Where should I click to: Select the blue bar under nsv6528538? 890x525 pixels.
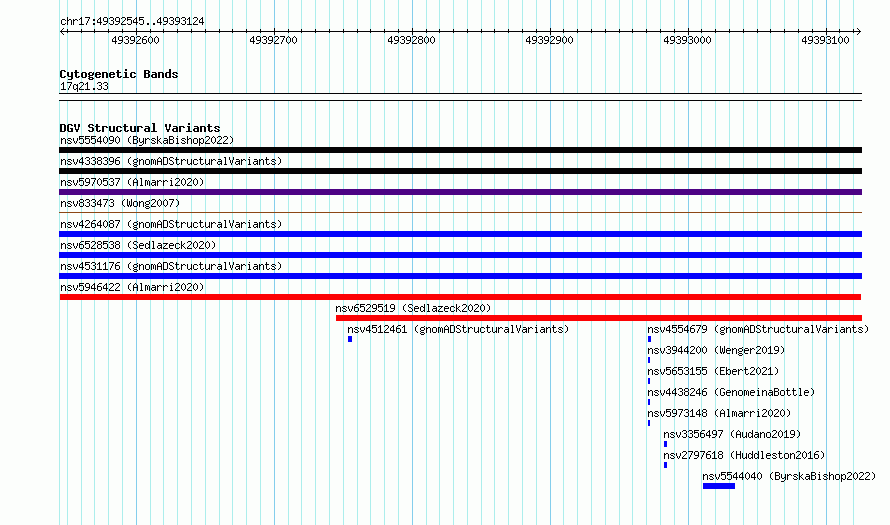460,255
